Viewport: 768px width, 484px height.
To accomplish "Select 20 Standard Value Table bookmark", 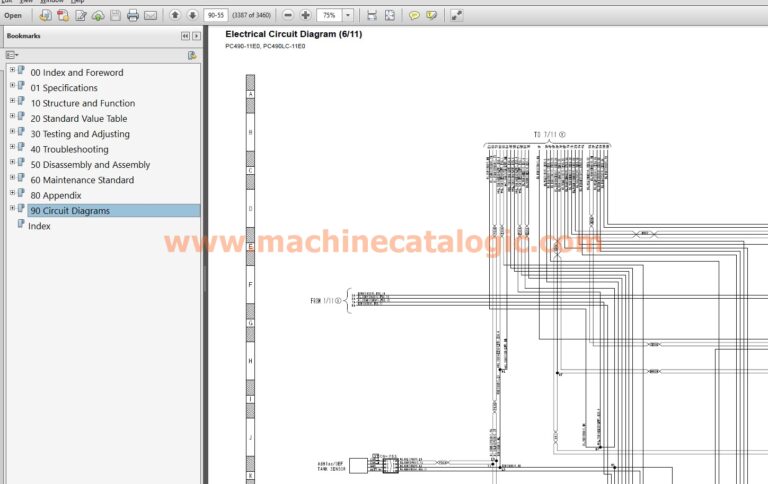I will [x=79, y=119].
